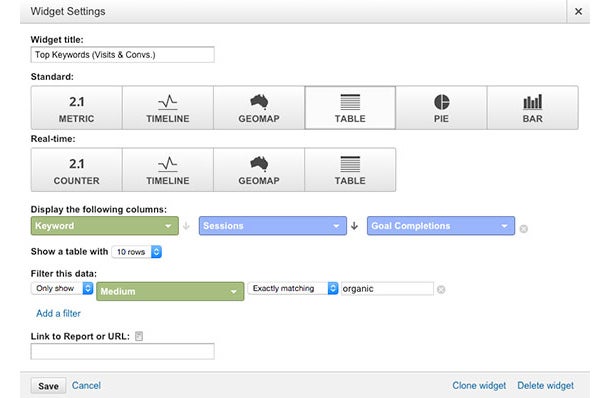610x398 pixels.
Task: Cancel the widget changes
Action: [86, 386]
